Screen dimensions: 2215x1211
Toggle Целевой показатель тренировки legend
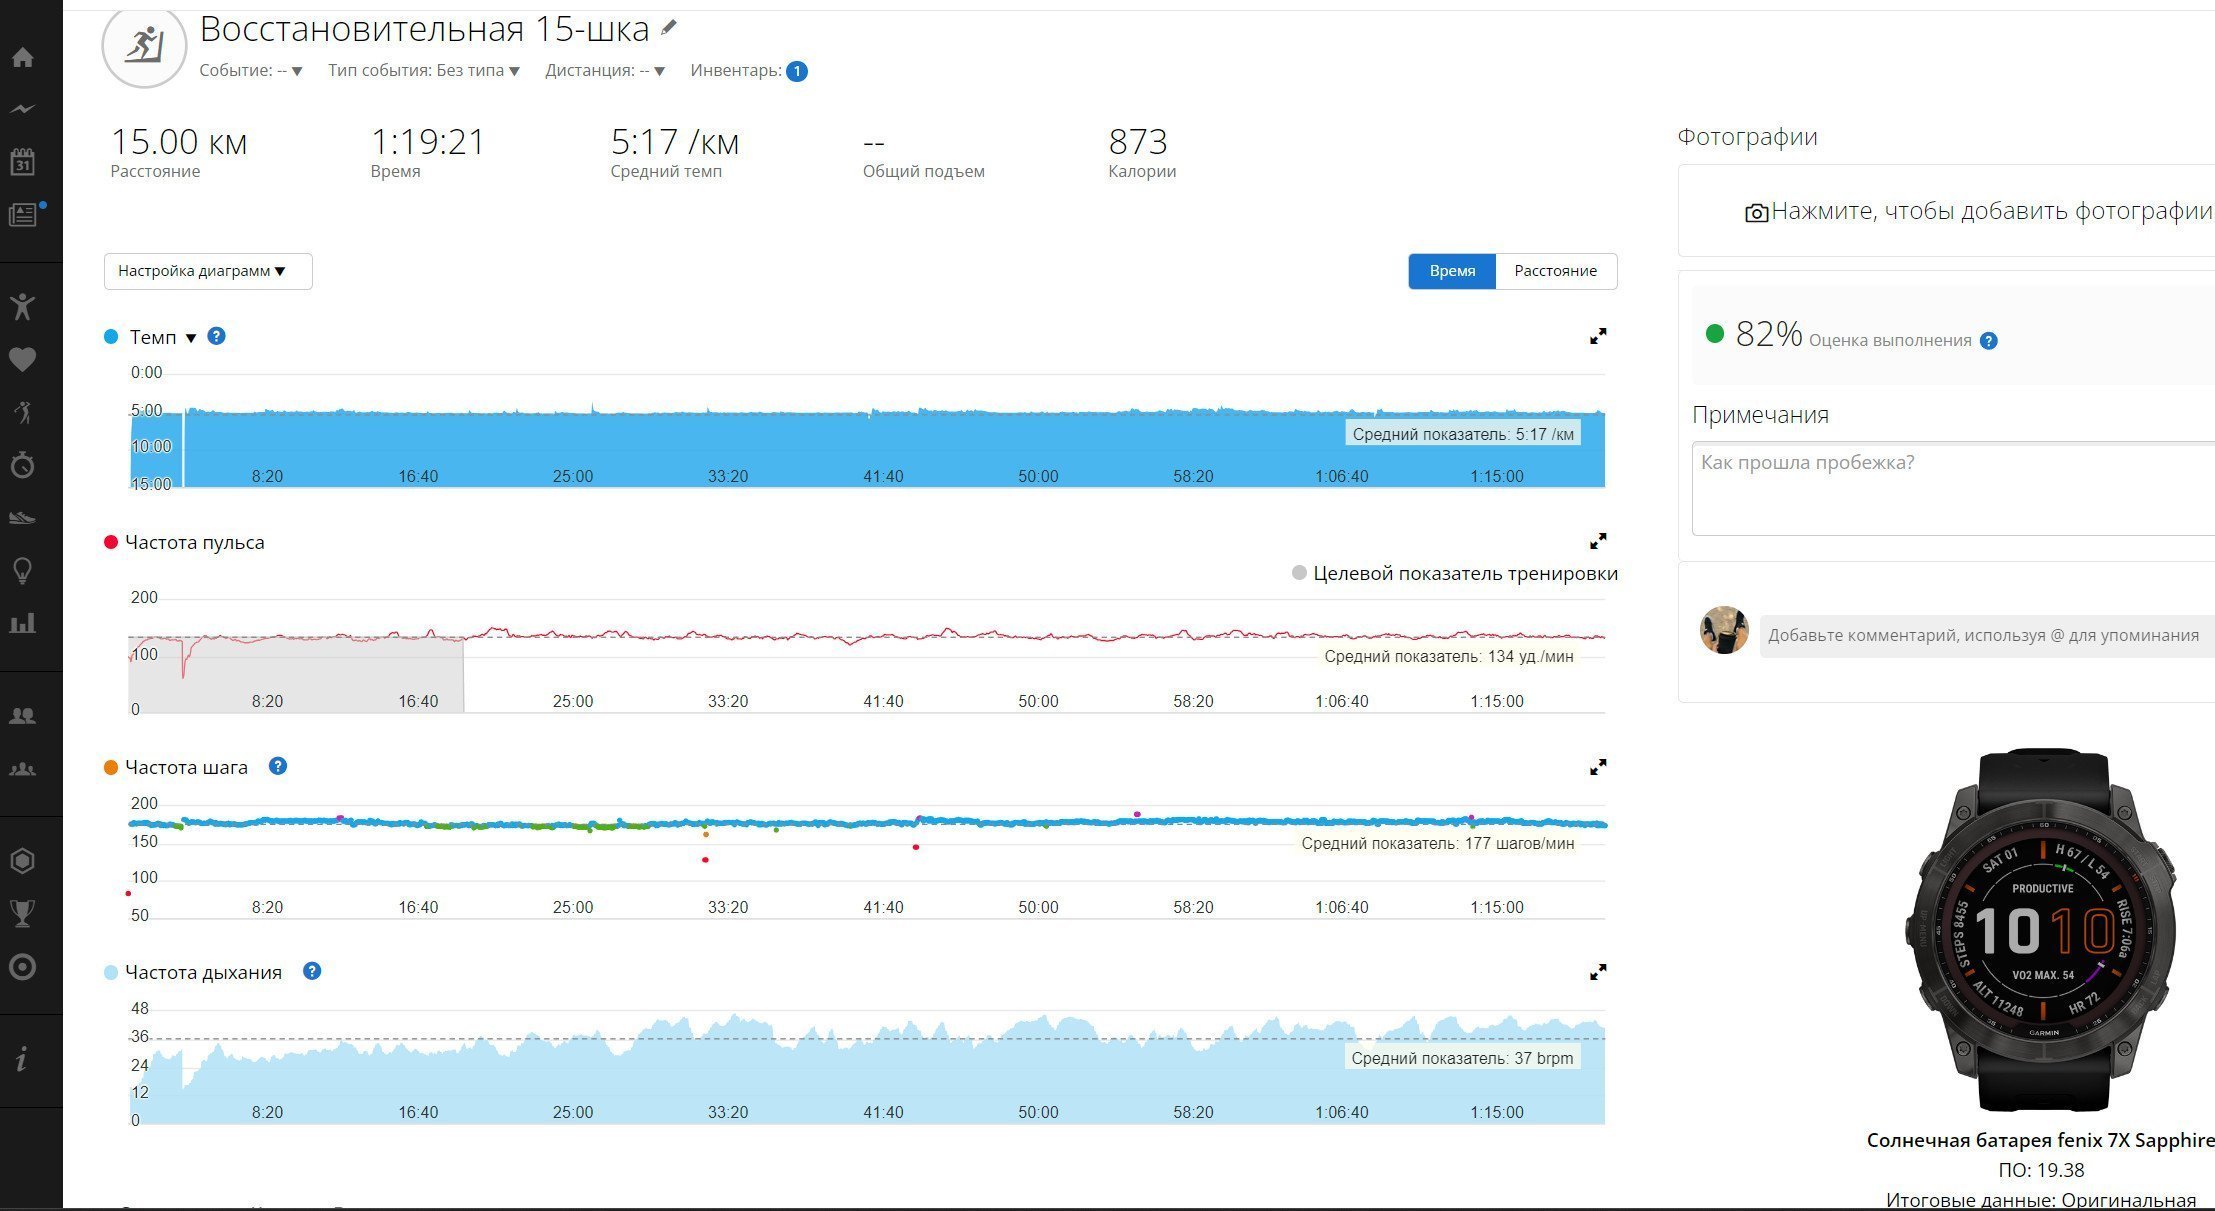tap(1455, 573)
